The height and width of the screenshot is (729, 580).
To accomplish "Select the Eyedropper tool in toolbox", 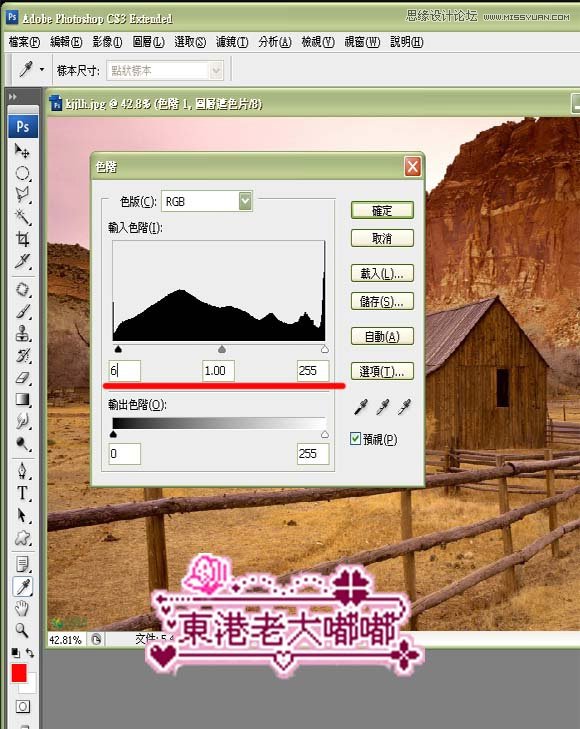I will tap(22, 587).
